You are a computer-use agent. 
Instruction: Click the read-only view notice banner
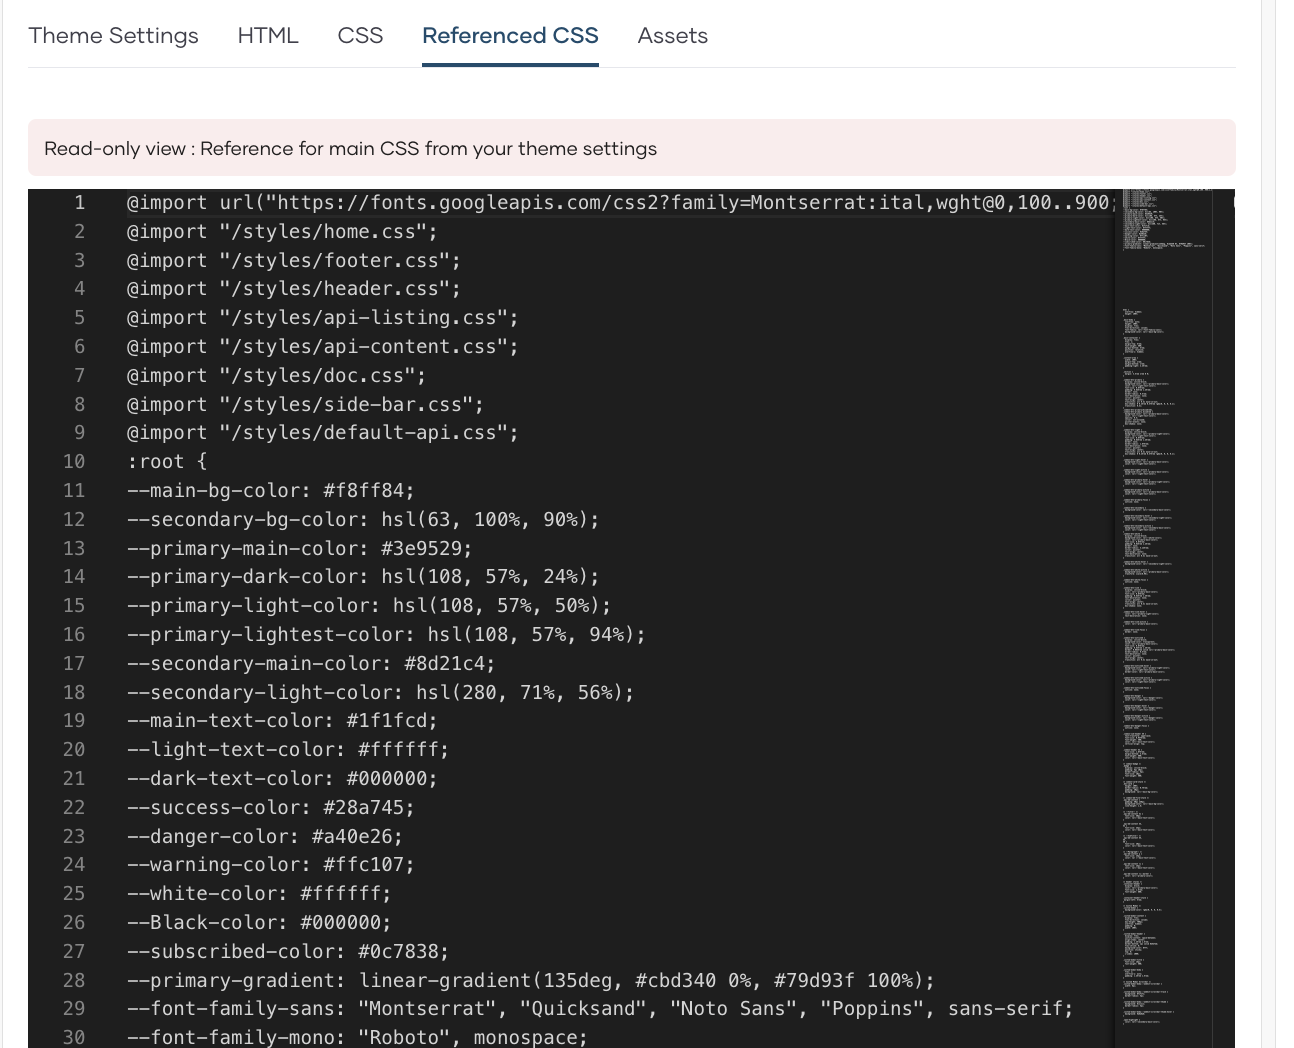click(x=631, y=148)
